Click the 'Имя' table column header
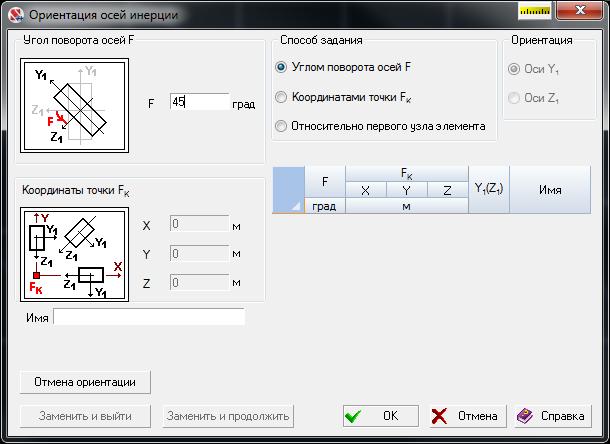The height and width of the screenshot is (444, 610). coord(550,190)
